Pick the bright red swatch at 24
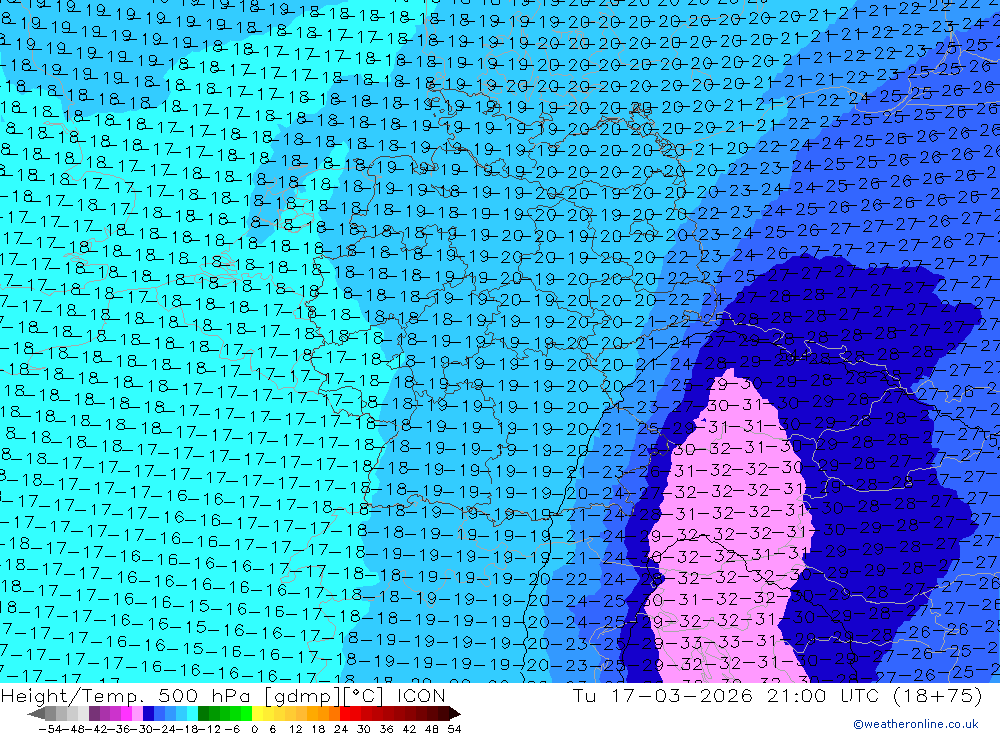Viewport: 1000px width, 733px height. click(344, 713)
